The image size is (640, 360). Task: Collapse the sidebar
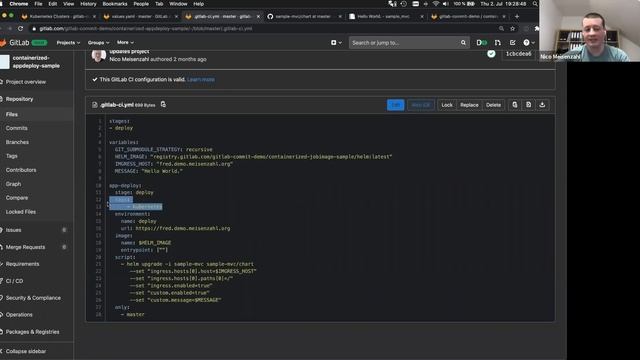pos(26,351)
